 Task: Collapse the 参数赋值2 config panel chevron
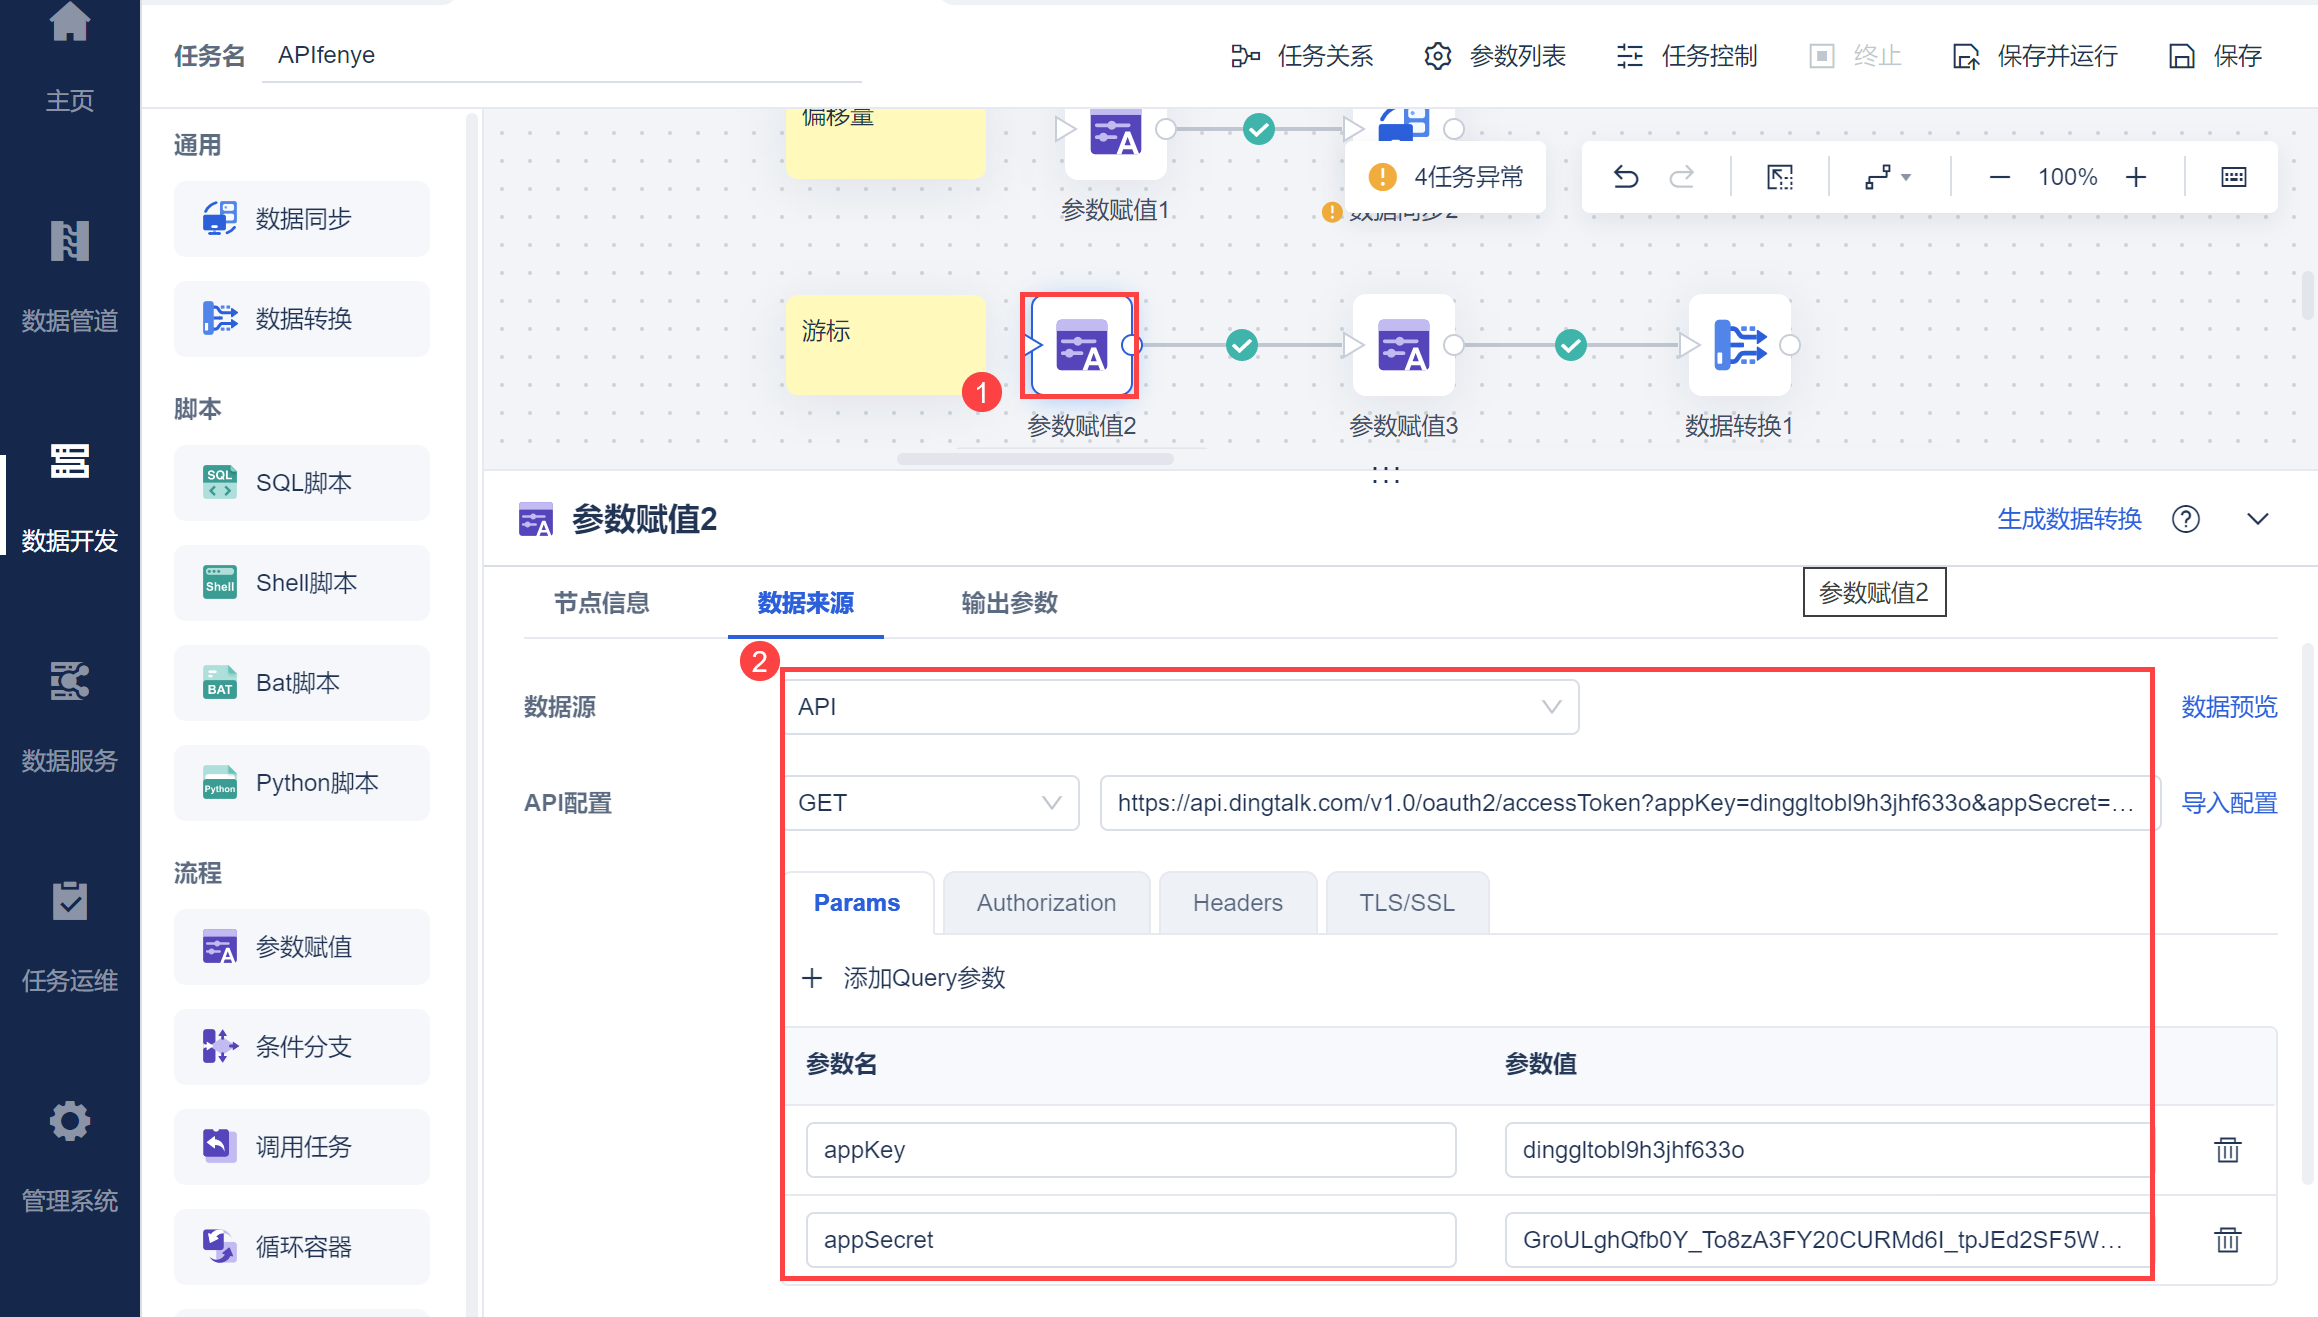2257,519
